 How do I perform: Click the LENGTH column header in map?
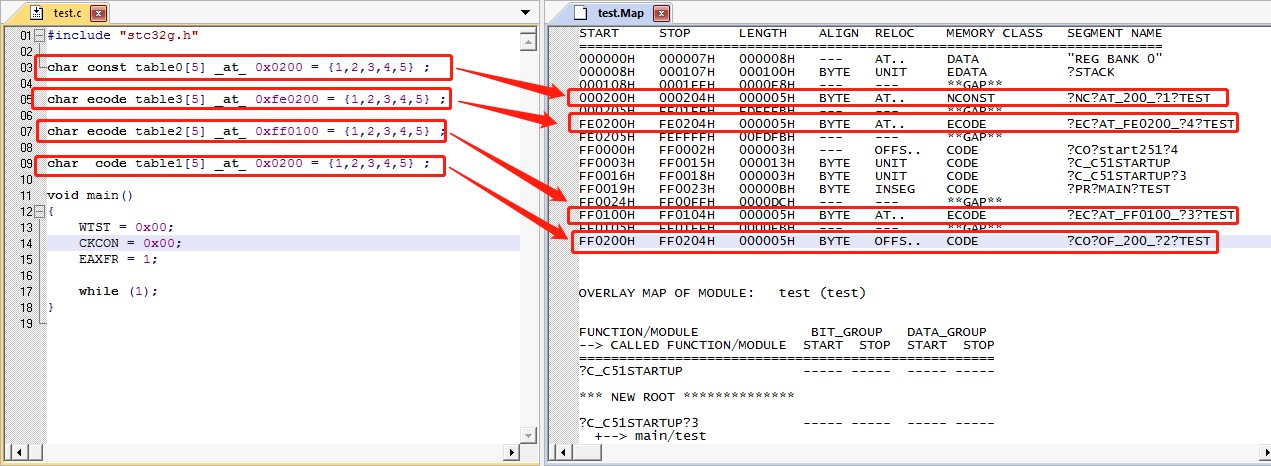click(x=763, y=33)
